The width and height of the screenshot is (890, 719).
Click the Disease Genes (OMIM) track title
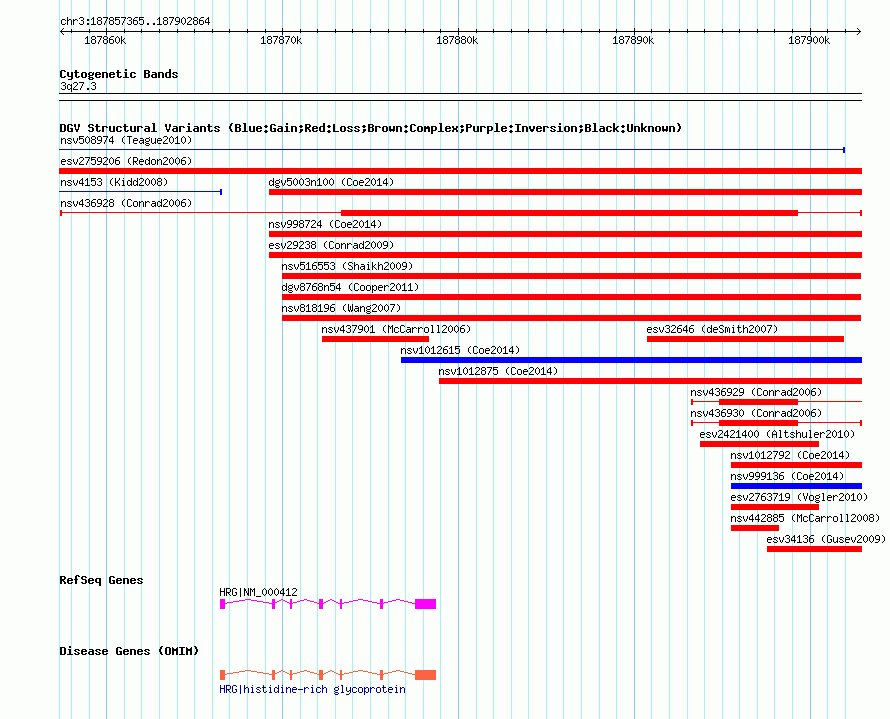coord(129,651)
